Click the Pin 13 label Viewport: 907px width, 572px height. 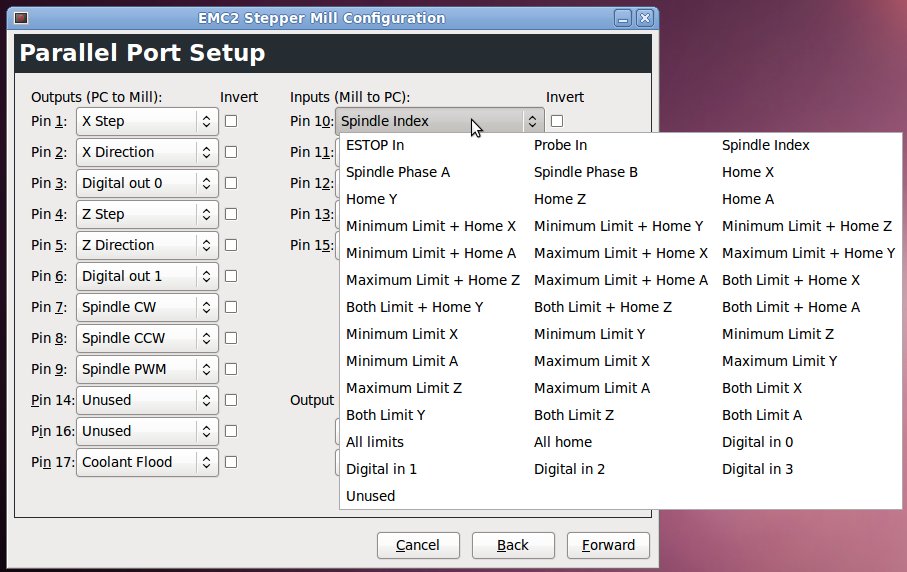311,214
